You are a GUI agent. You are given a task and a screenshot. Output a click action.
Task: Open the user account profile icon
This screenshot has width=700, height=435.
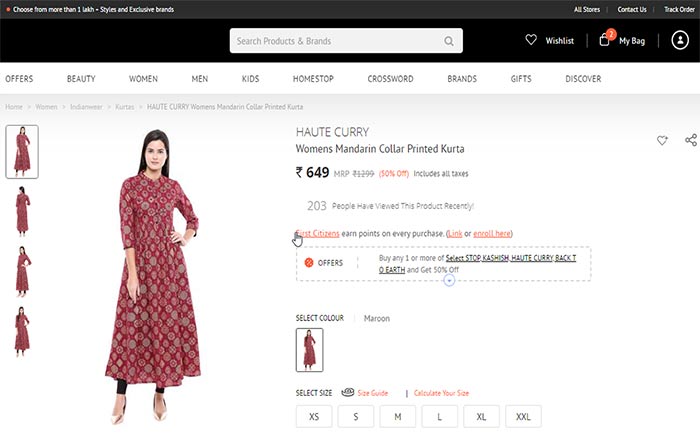[x=680, y=40]
